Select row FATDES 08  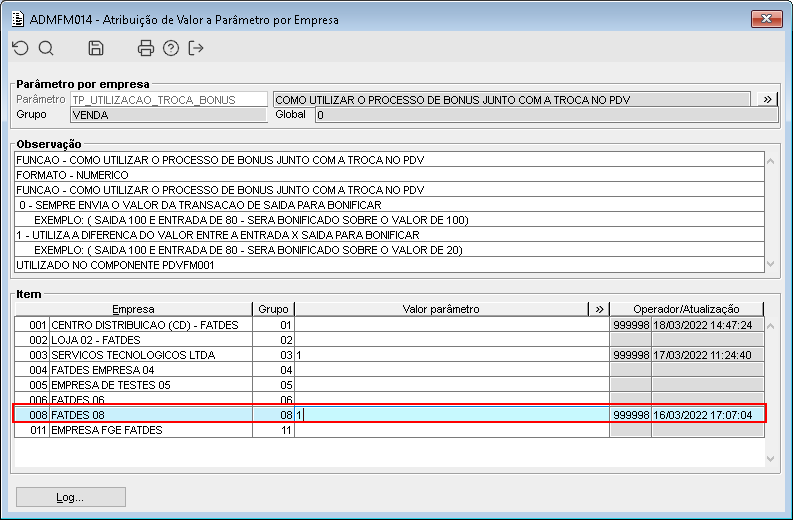click(389, 415)
